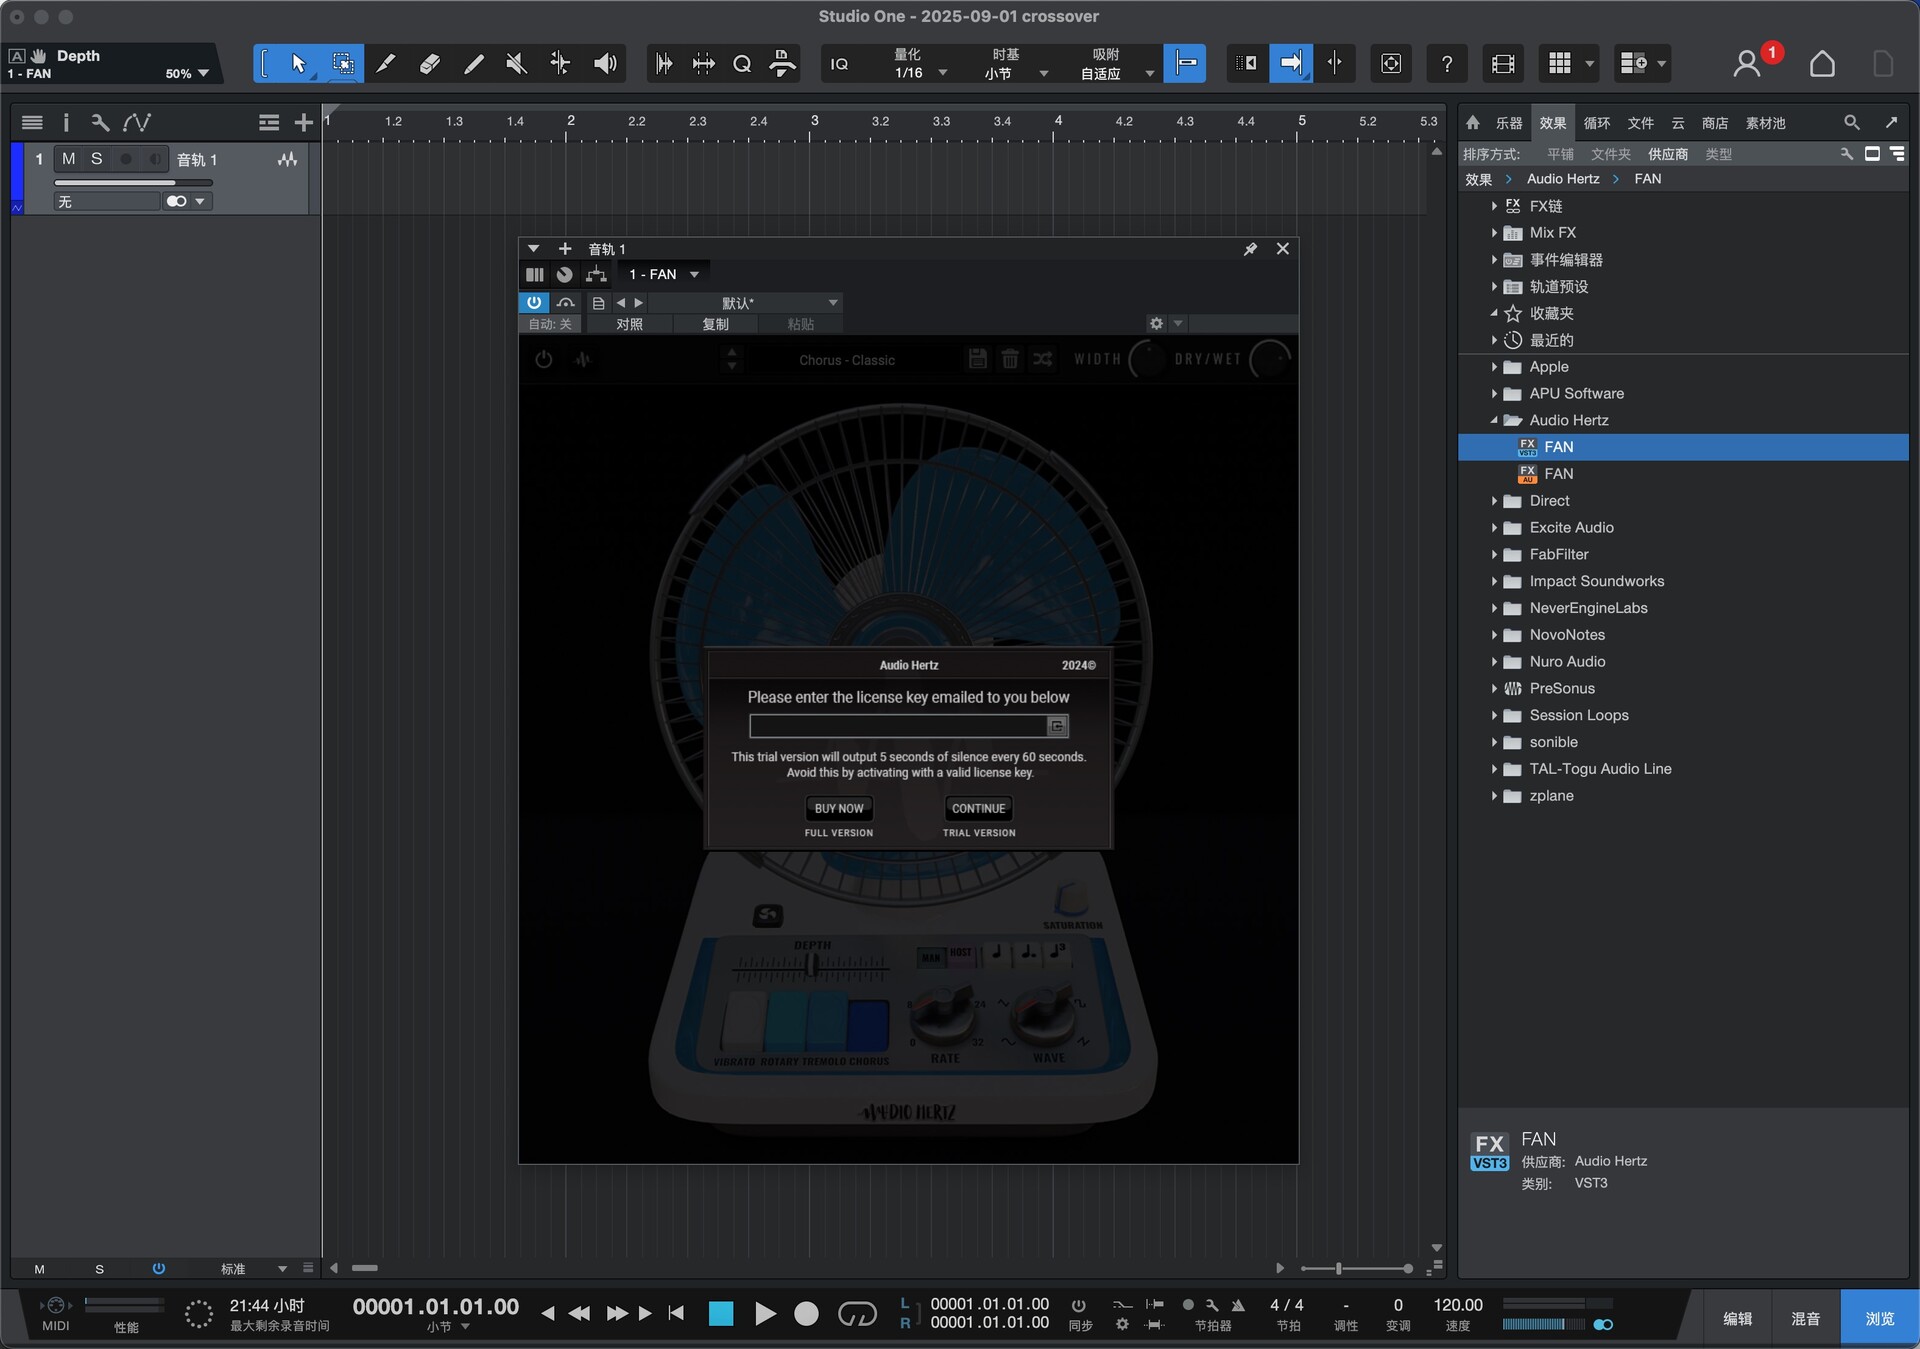The height and width of the screenshot is (1349, 1920).
Task: Switch to 乐器 instruments tab
Action: pos(1508,123)
